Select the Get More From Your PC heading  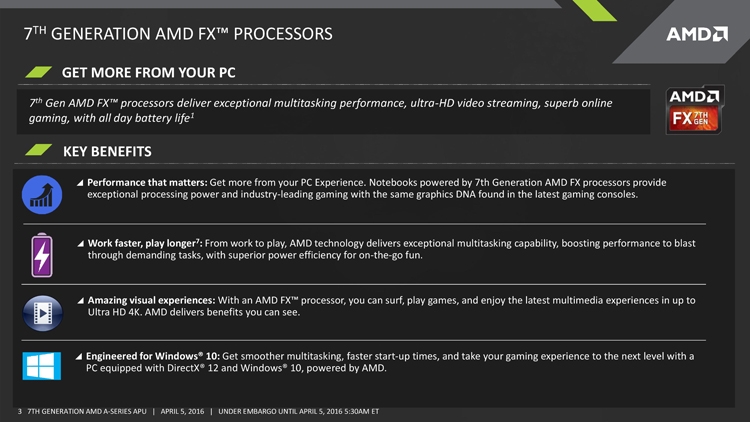click(x=149, y=73)
